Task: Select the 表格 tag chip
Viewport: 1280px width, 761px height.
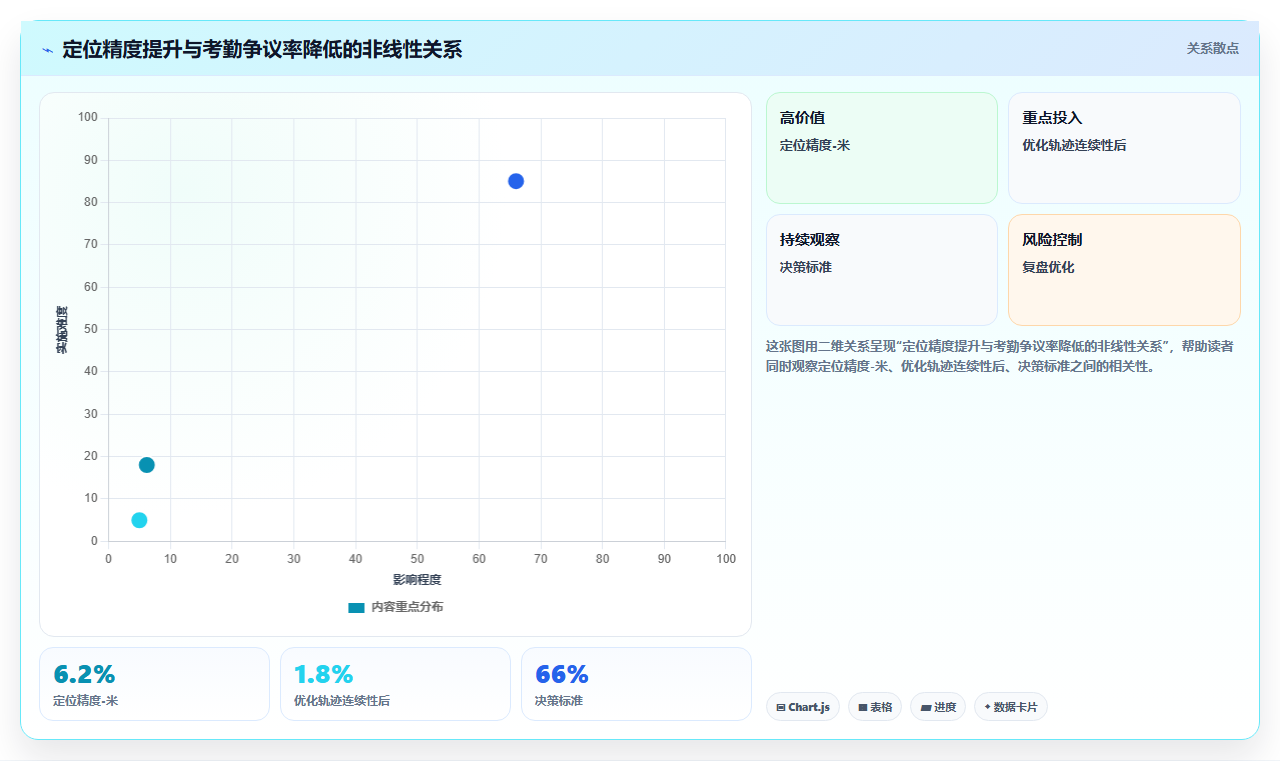Action: coord(875,707)
